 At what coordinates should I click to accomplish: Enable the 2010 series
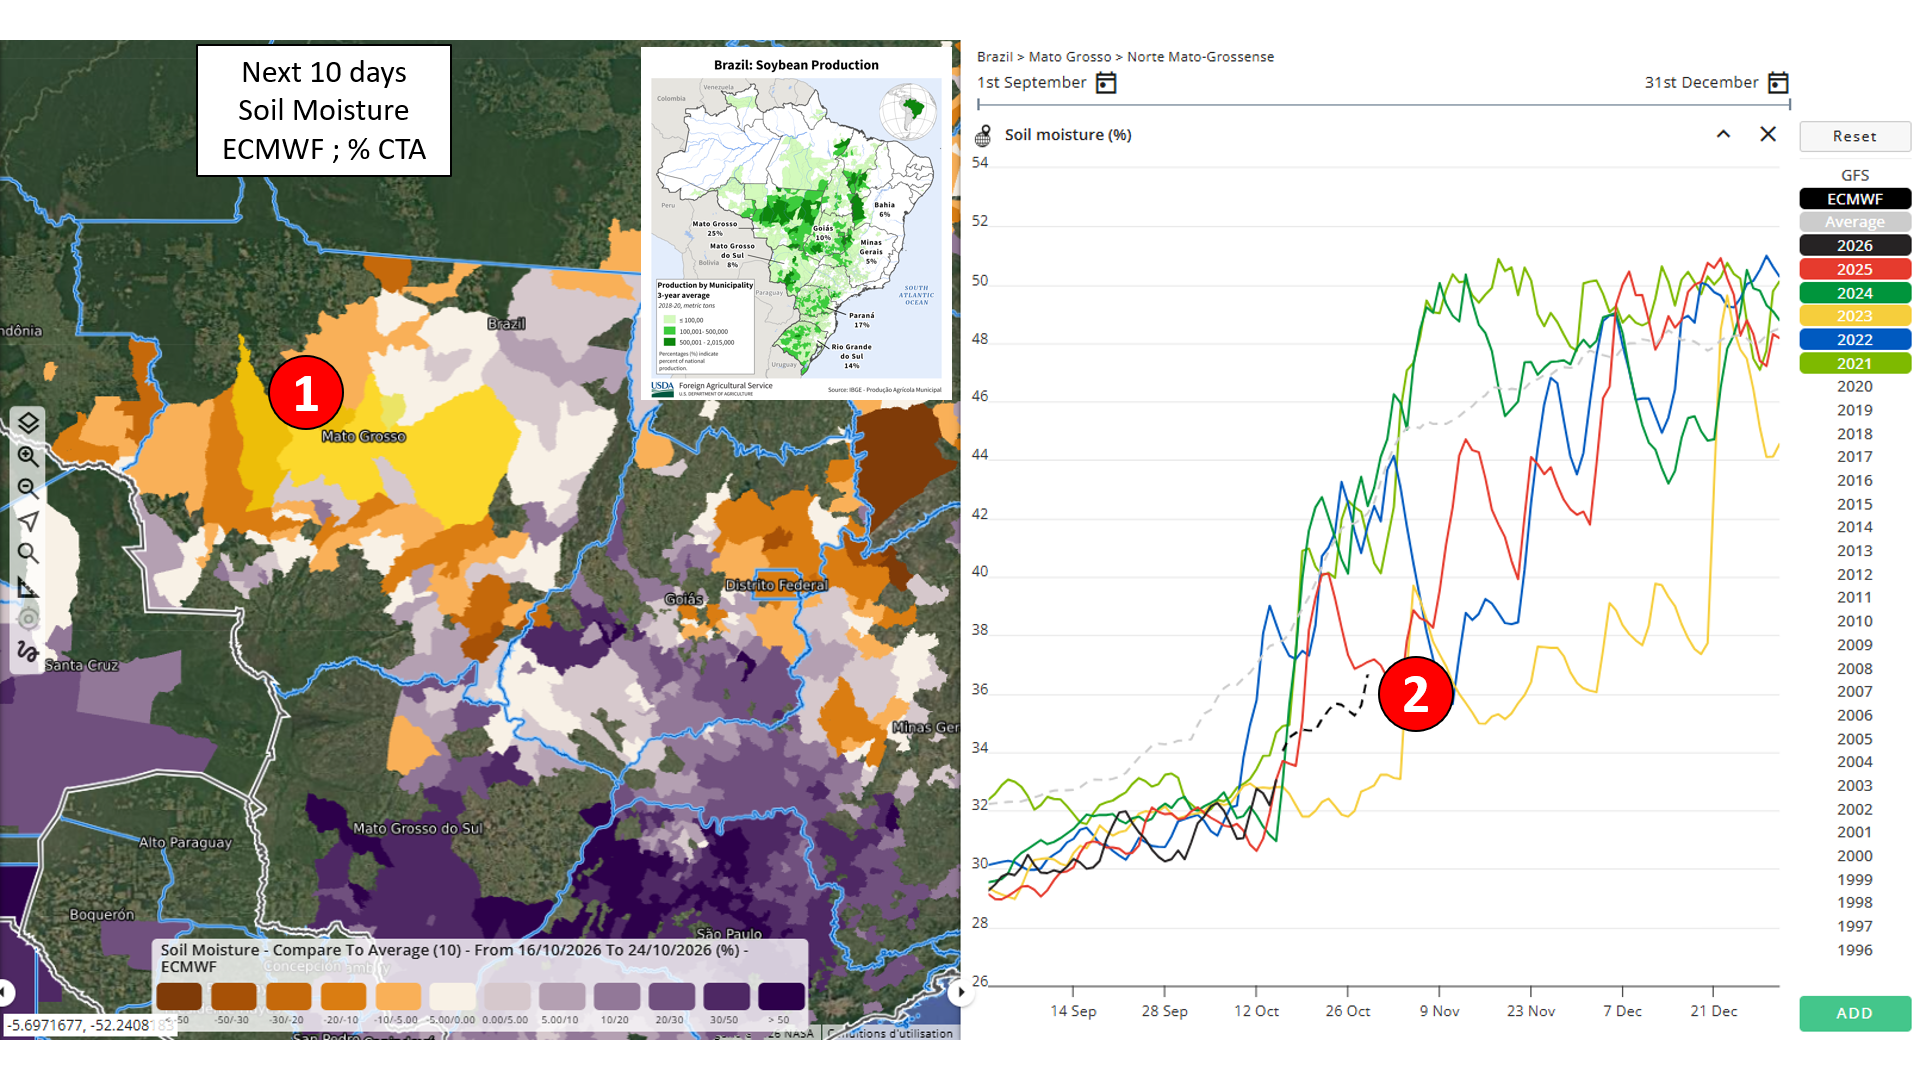(x=1855, y=621)
